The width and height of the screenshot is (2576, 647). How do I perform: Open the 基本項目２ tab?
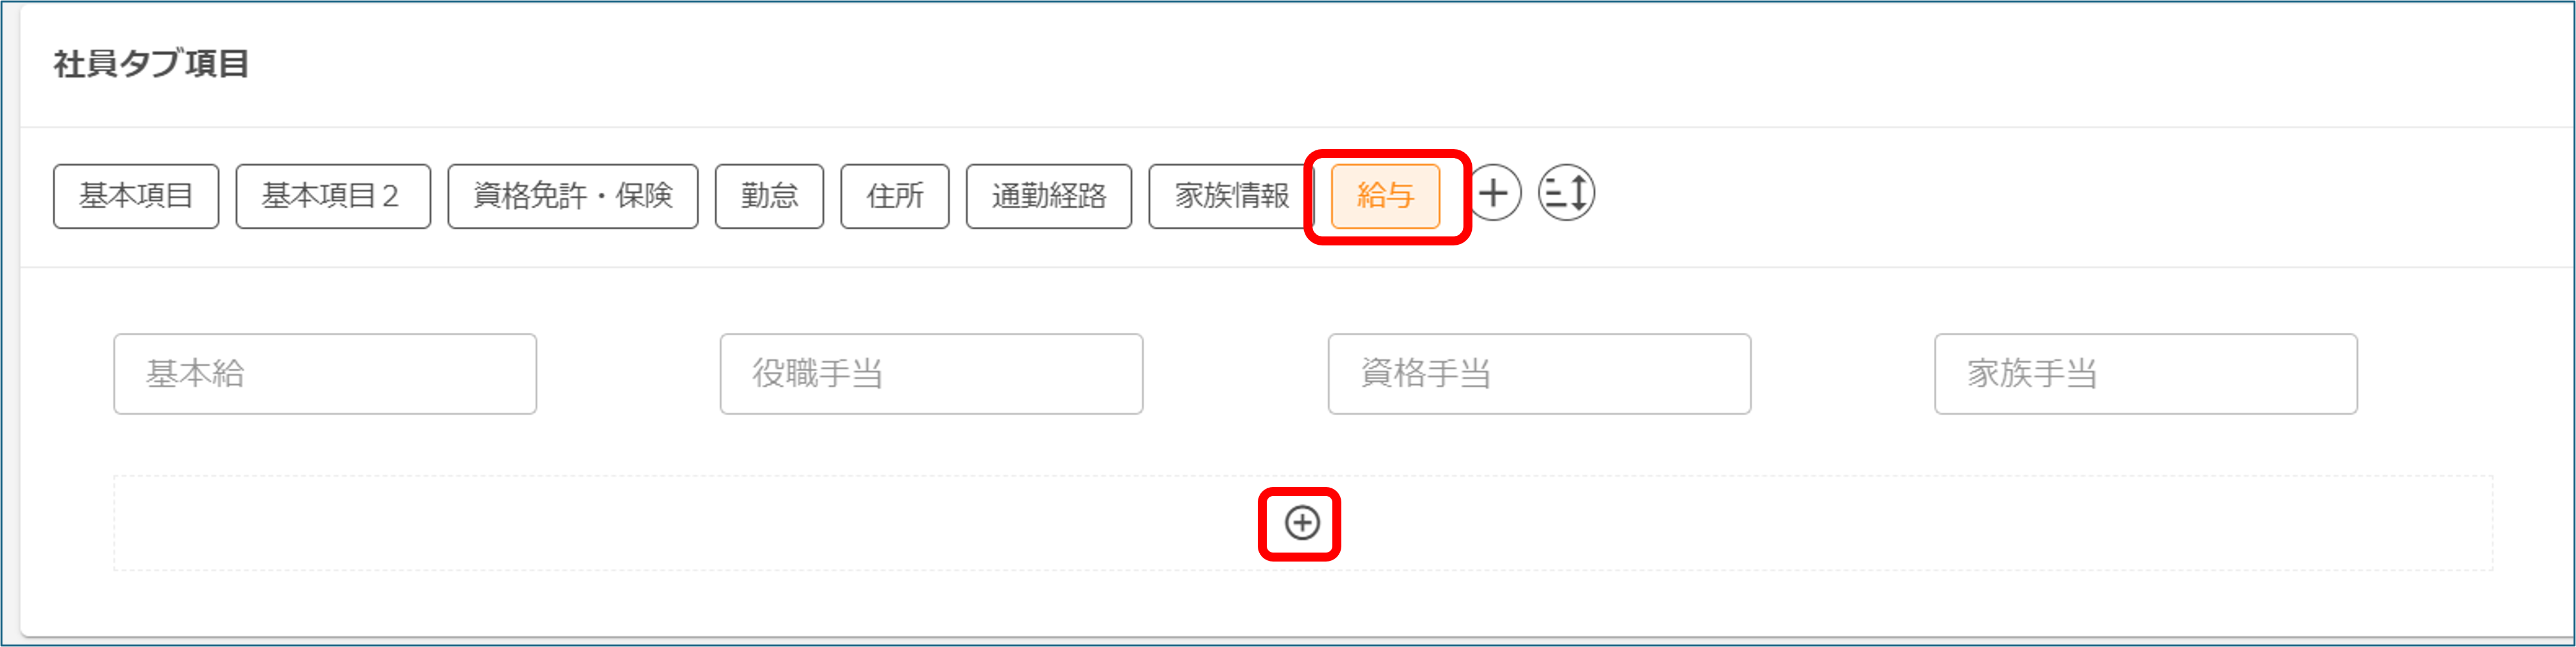click(x=333, y=196)
